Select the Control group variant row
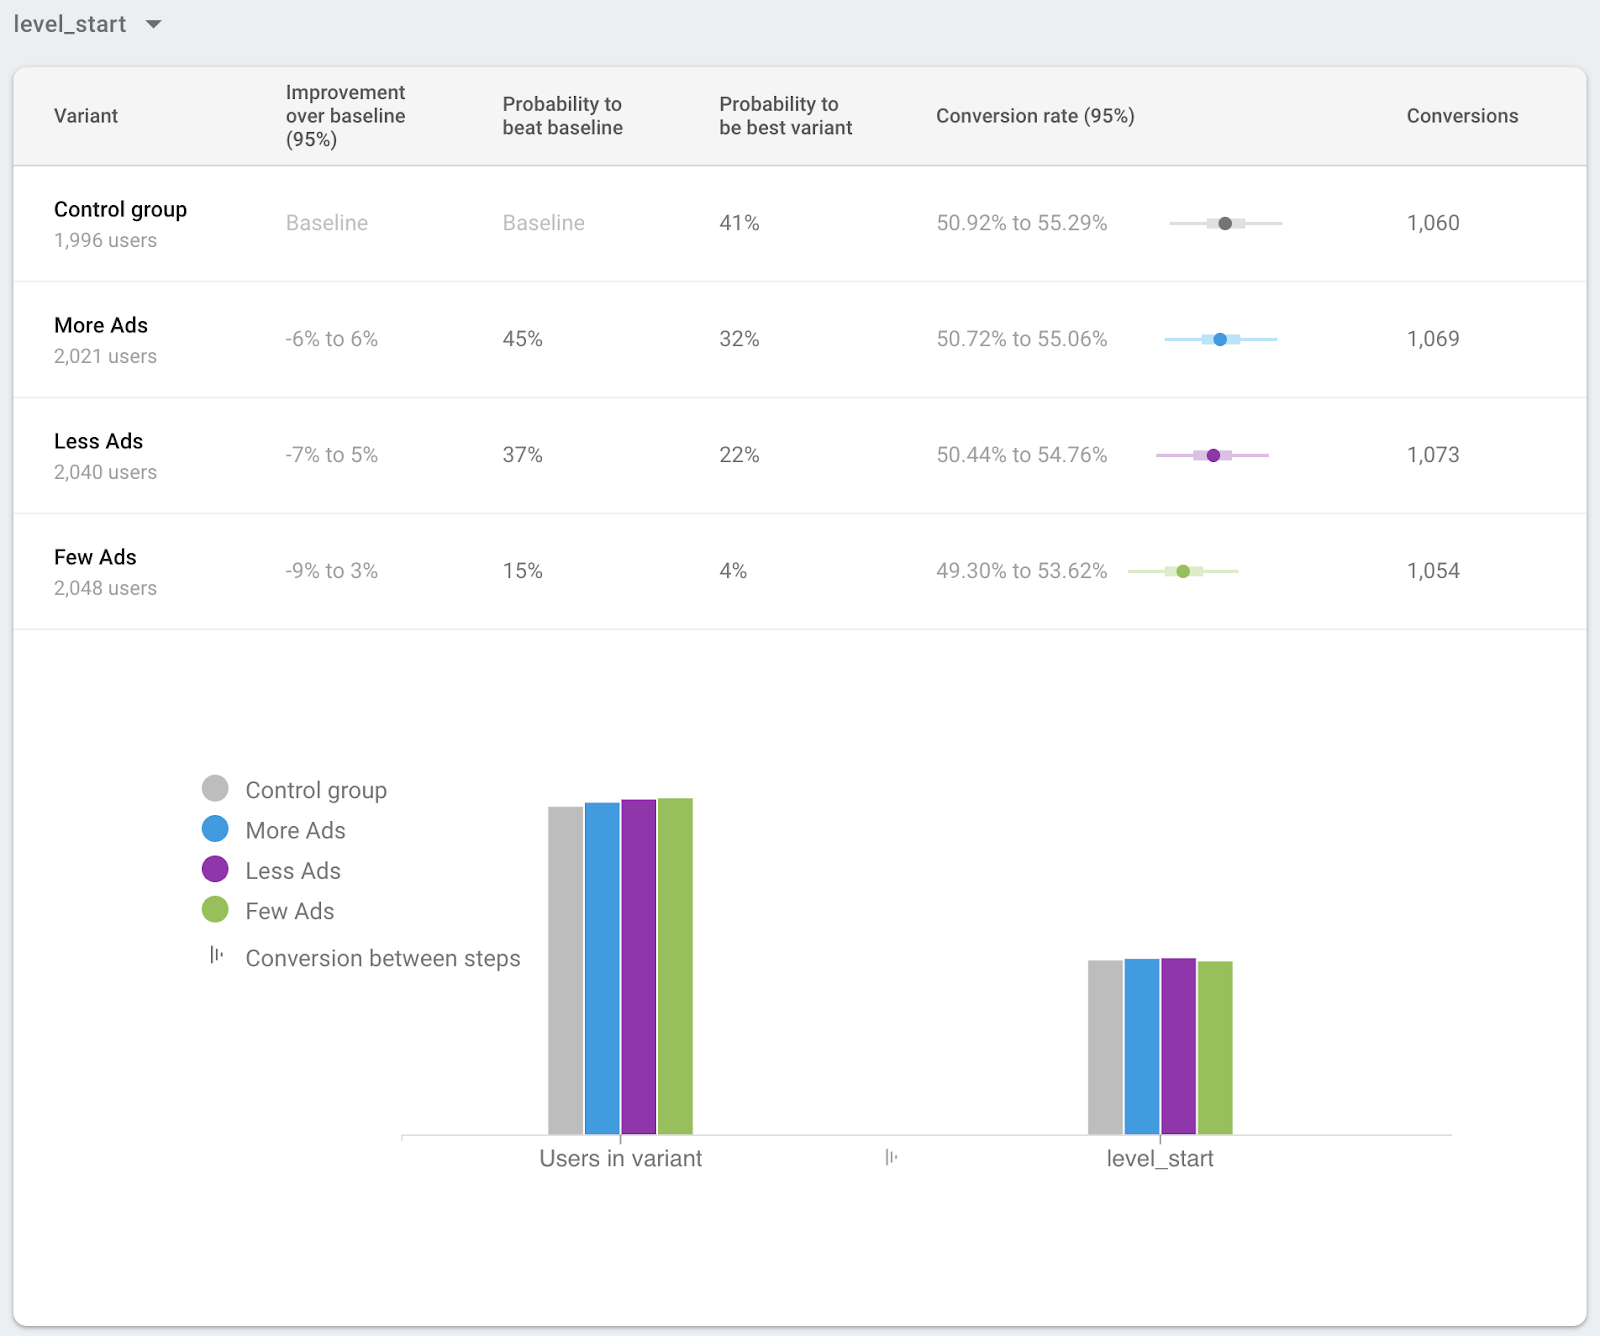The image size is (1600, 1336). (x=120, y=210)
